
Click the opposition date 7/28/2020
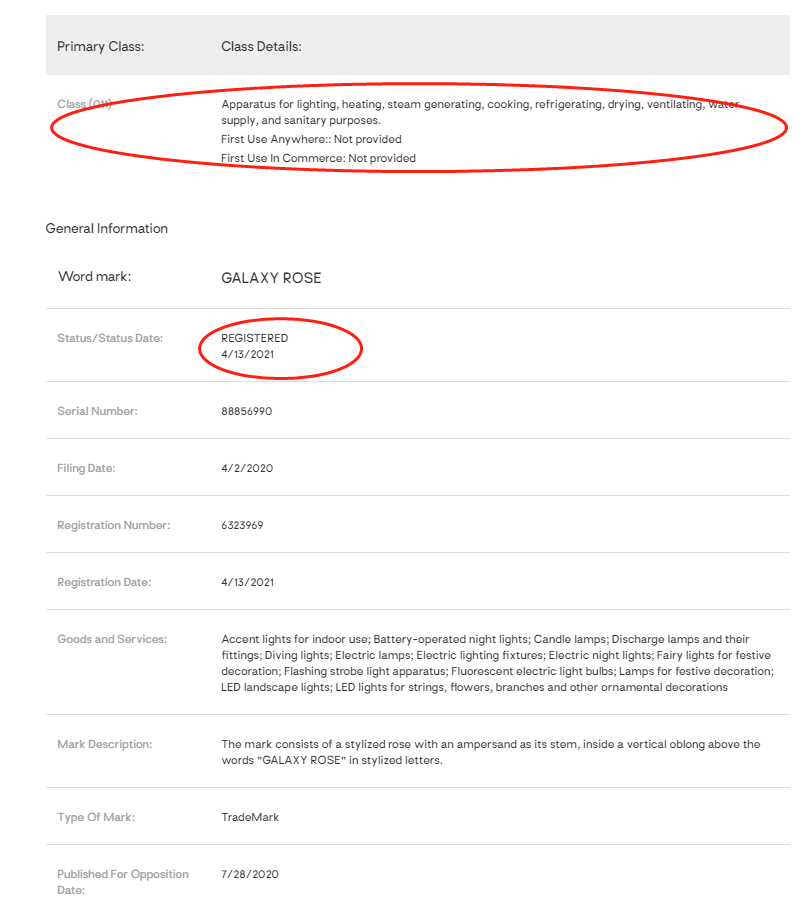coord(250,874)
